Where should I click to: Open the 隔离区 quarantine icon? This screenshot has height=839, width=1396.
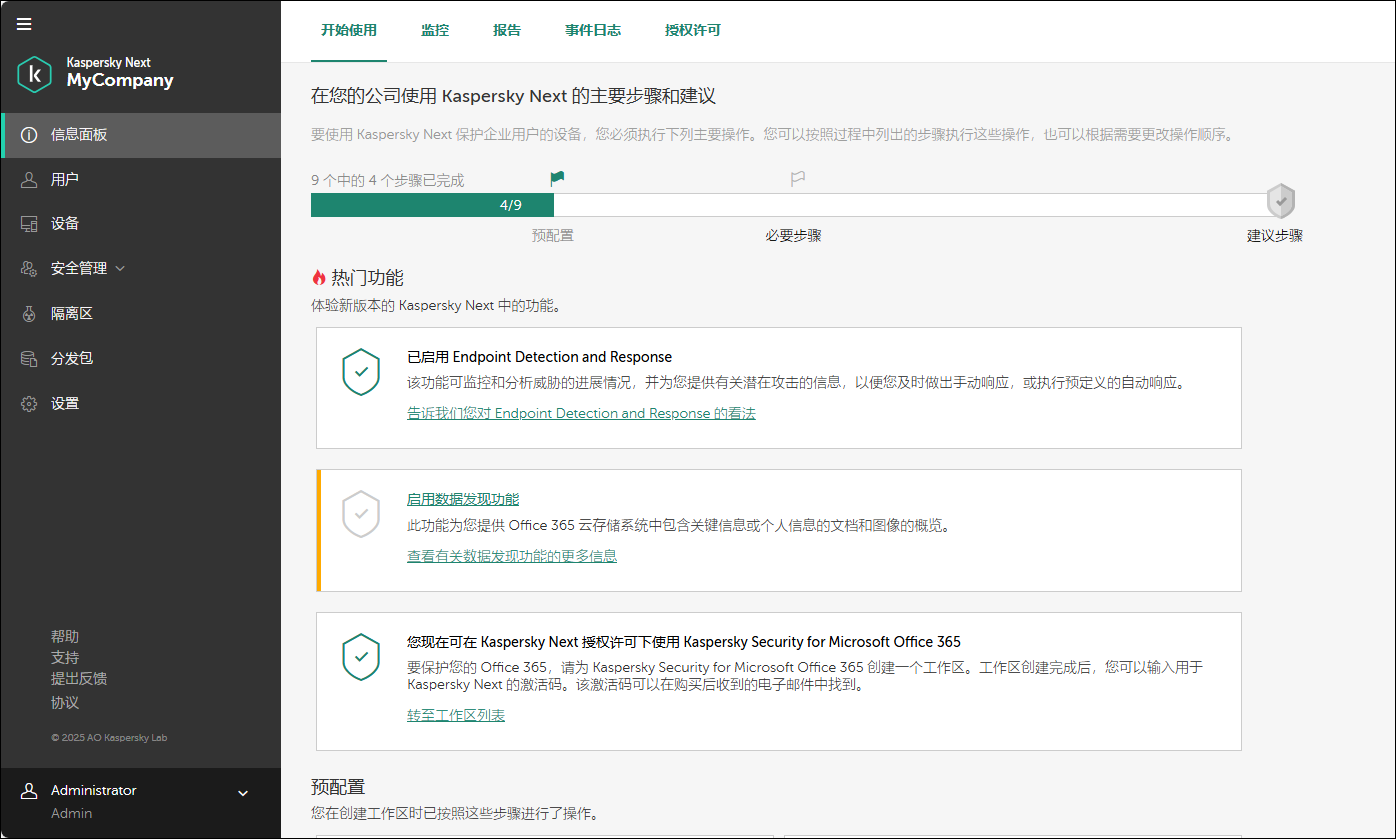(x=28, y=313)
